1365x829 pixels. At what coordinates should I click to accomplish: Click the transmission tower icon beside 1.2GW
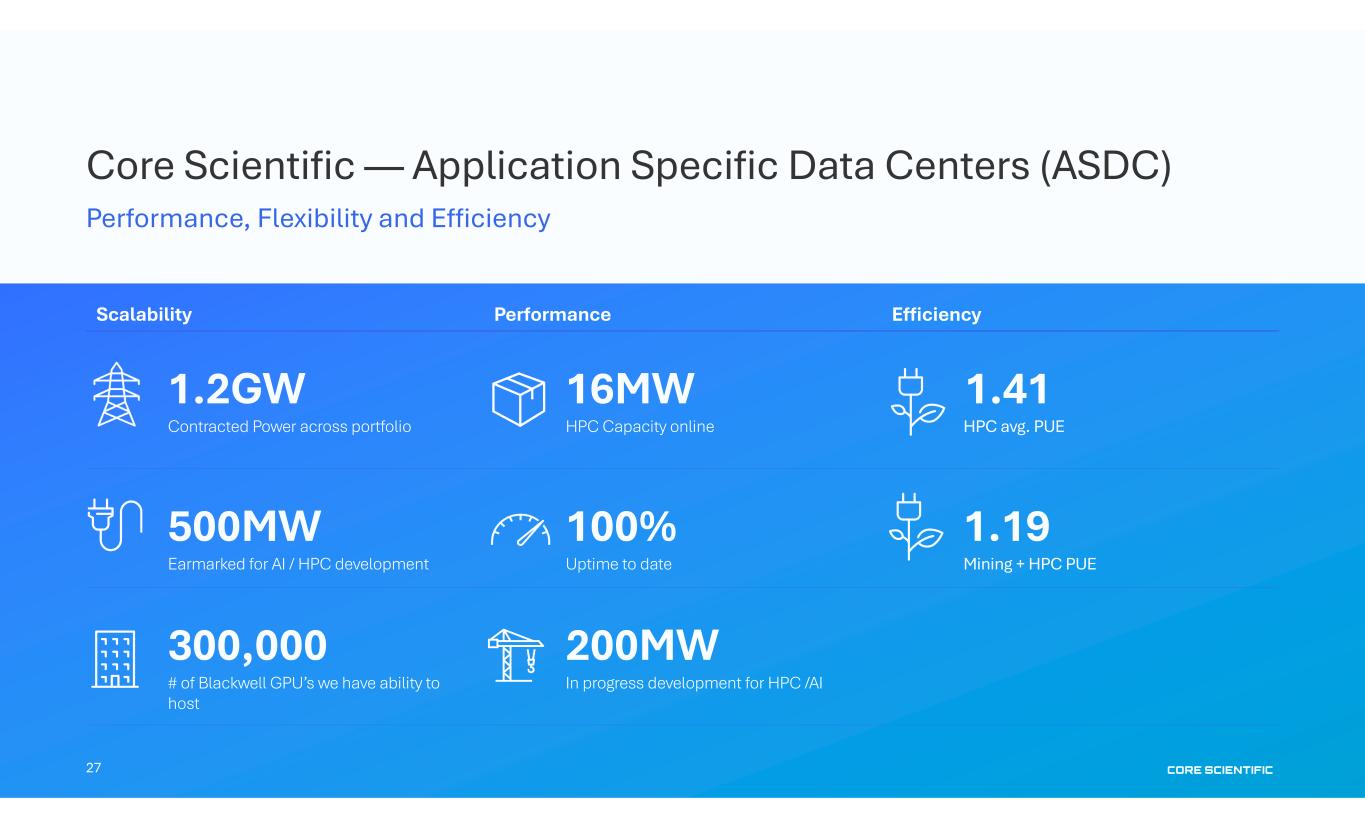tap(116, 395)
